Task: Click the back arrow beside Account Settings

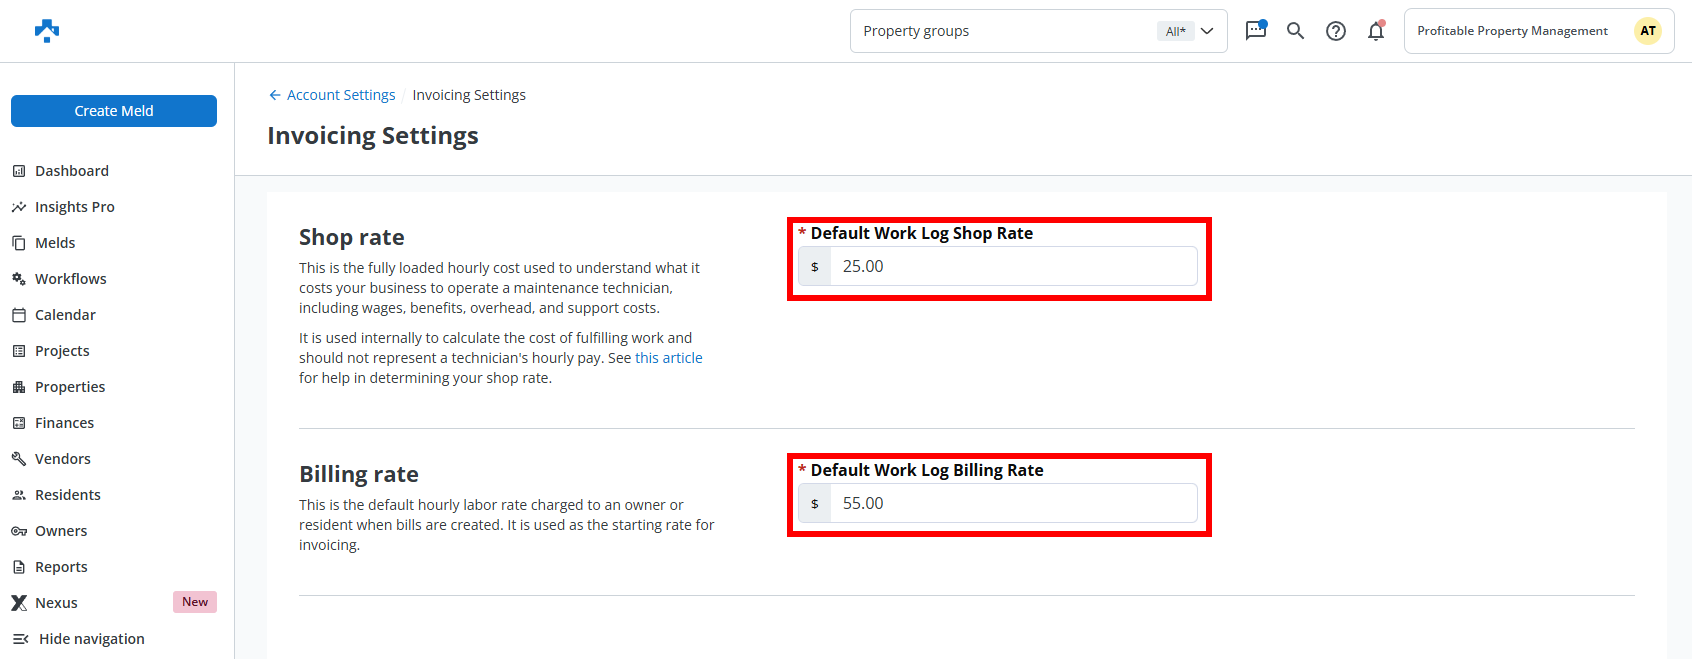Action: click(x=275, y=95)
